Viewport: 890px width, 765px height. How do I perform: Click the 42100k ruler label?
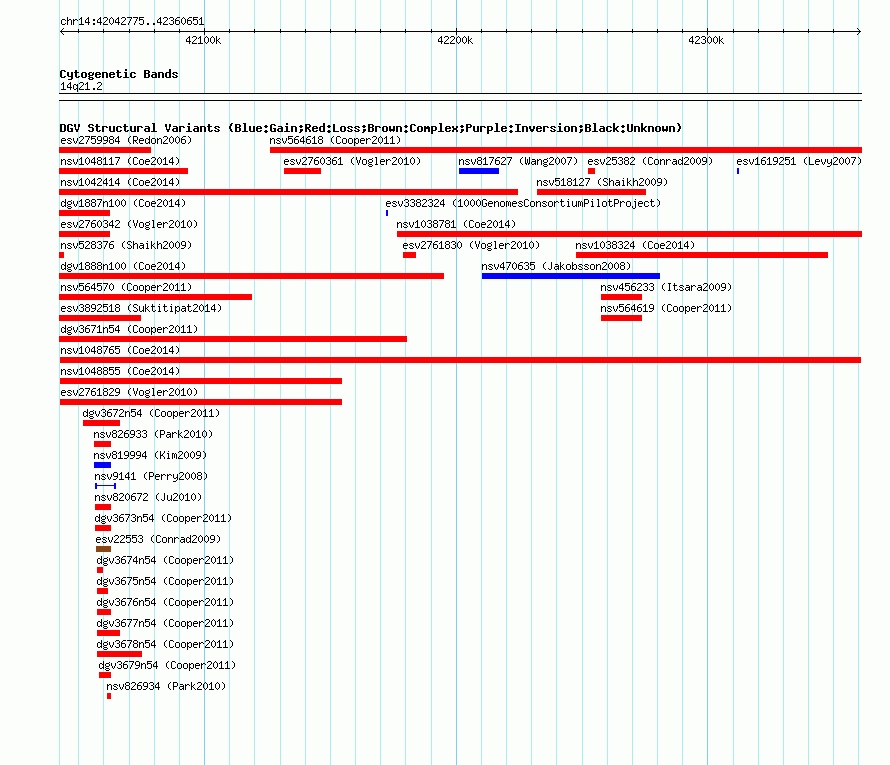click(203, 40)
